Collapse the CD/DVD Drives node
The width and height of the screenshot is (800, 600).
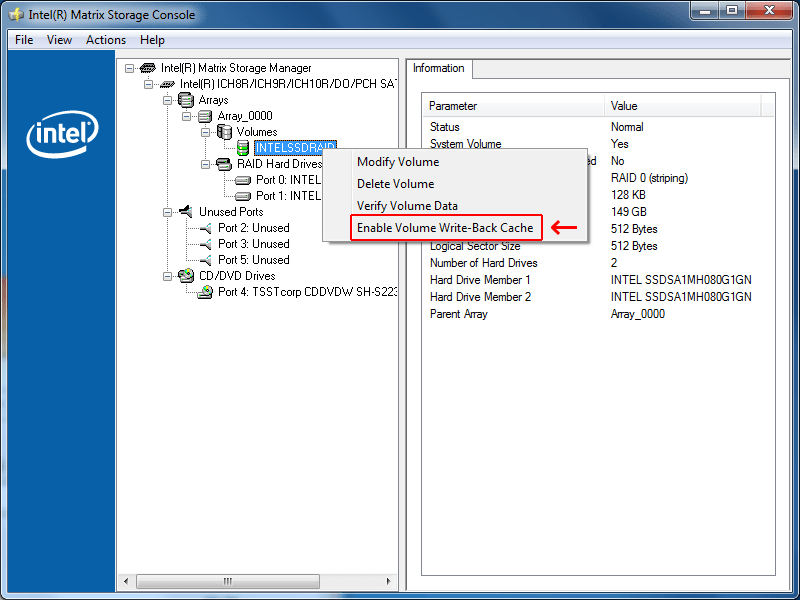click(x=169, y=275)
